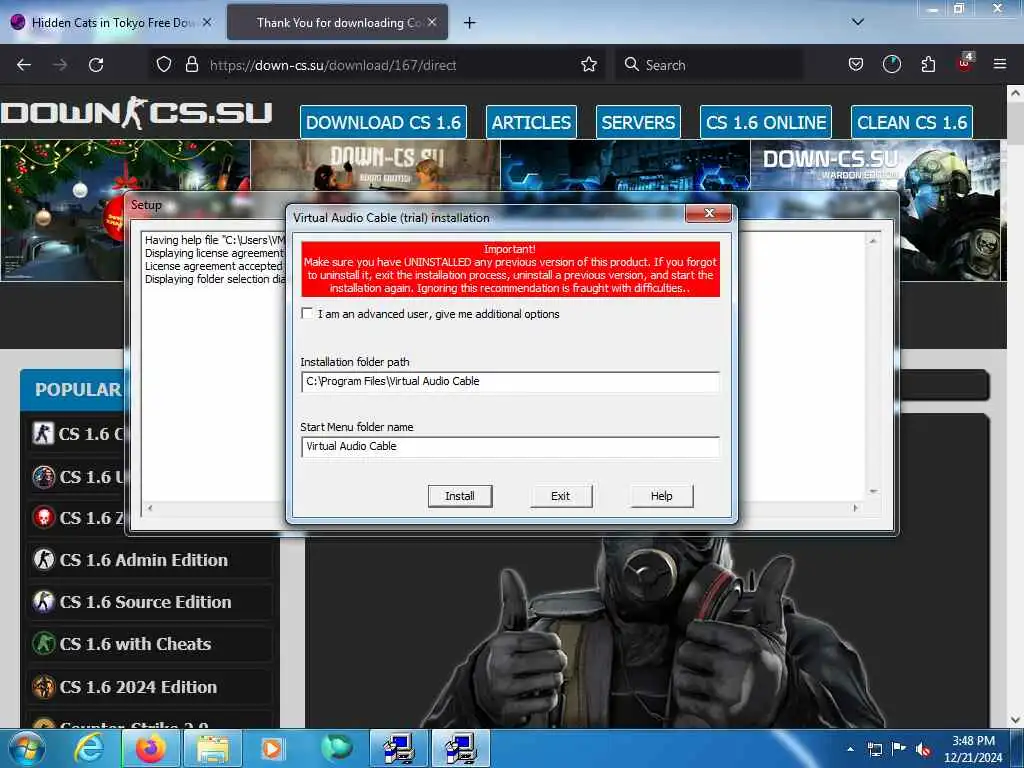Switch to the second setup installer taskbar icon
Screen dimensions: 1024x768
tap(461, 748)
